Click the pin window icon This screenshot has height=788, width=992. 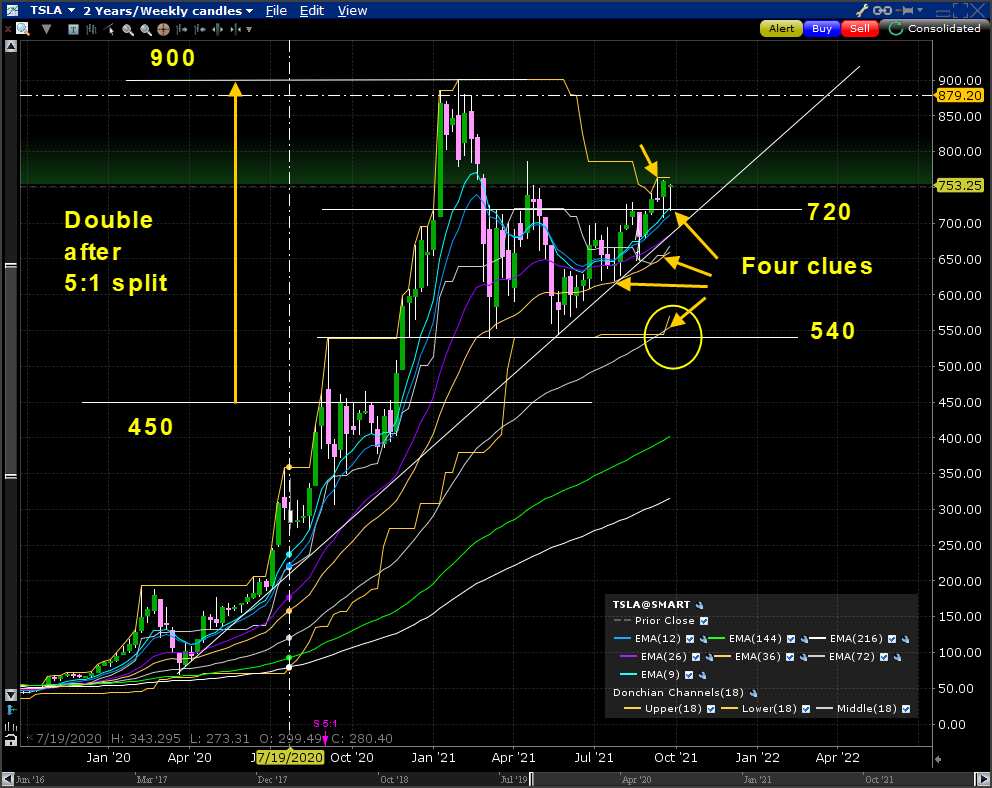[x=905, y=11]
